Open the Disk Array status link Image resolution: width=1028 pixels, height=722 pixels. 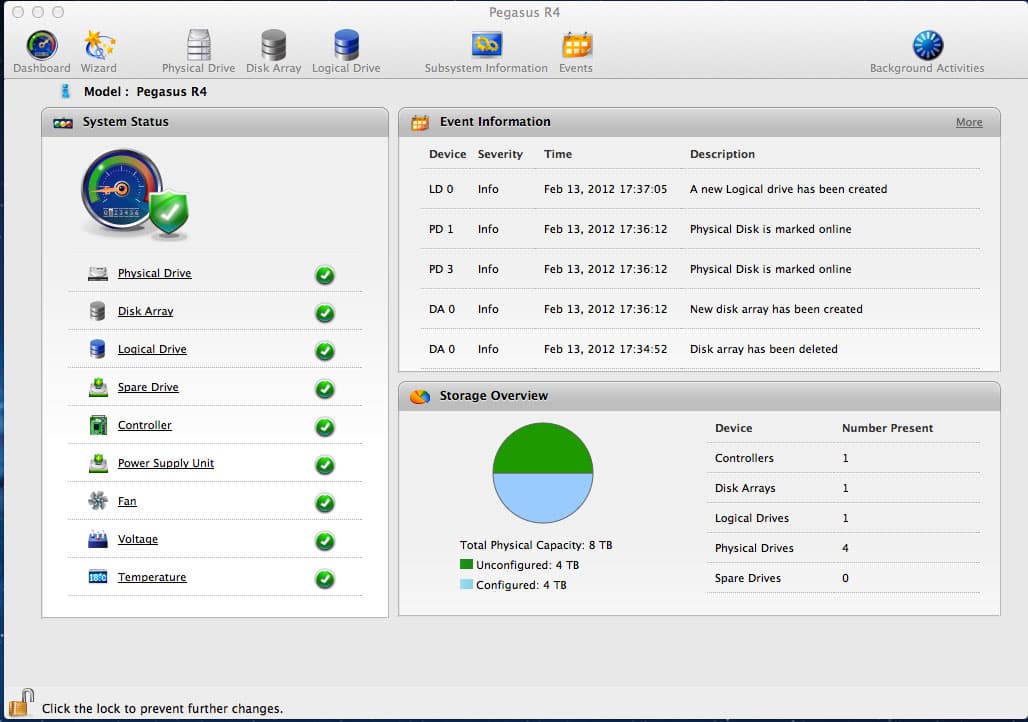146,311
